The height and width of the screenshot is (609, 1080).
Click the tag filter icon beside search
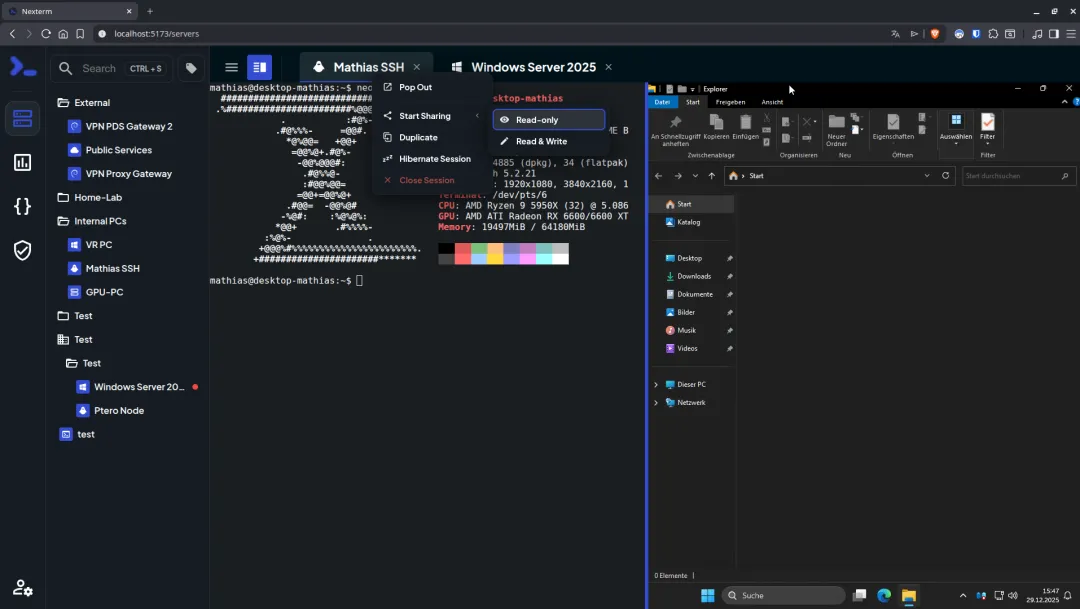pos(191,68)
